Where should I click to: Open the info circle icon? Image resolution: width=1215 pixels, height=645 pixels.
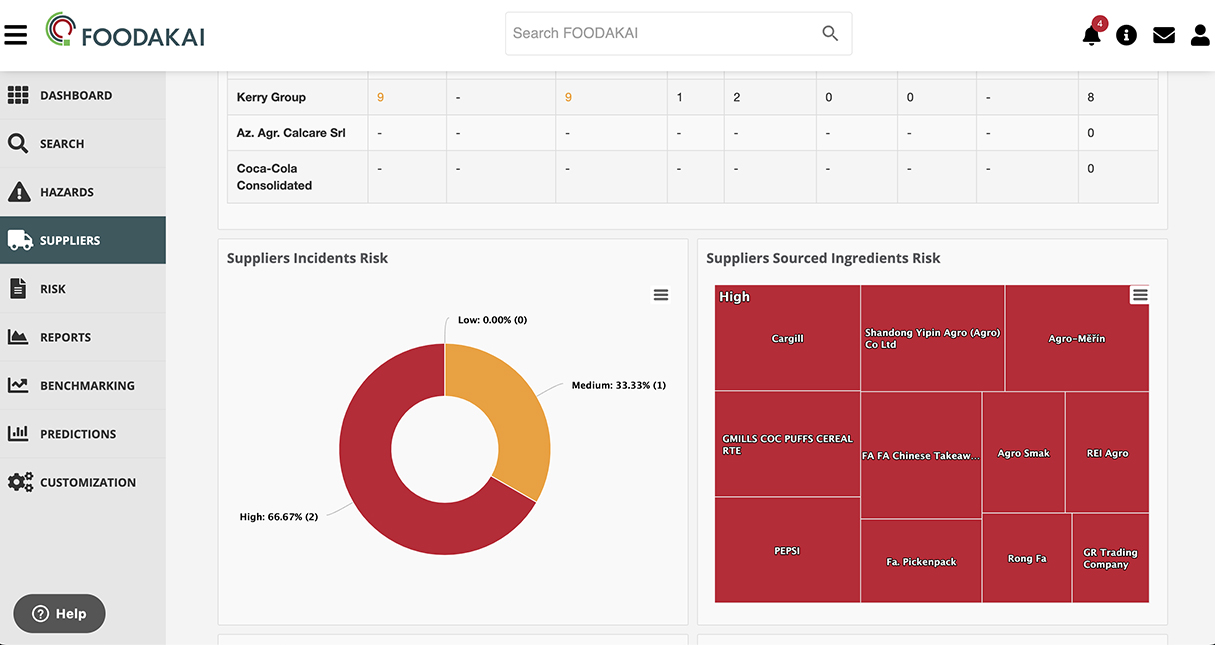pos(1127,35)
